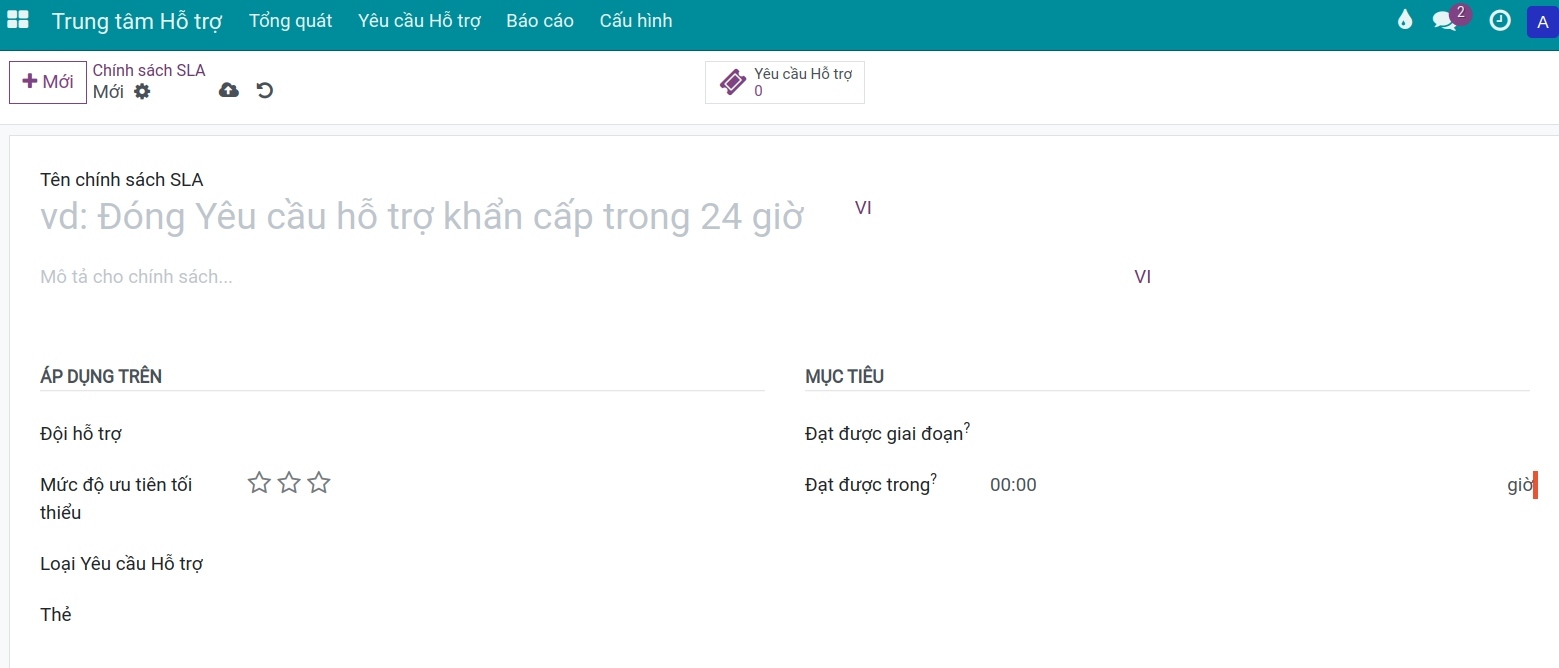The height and width of the screenshot is (668, 1559).
Task: Open the user avatar A menu
Action: point(1542,21)
